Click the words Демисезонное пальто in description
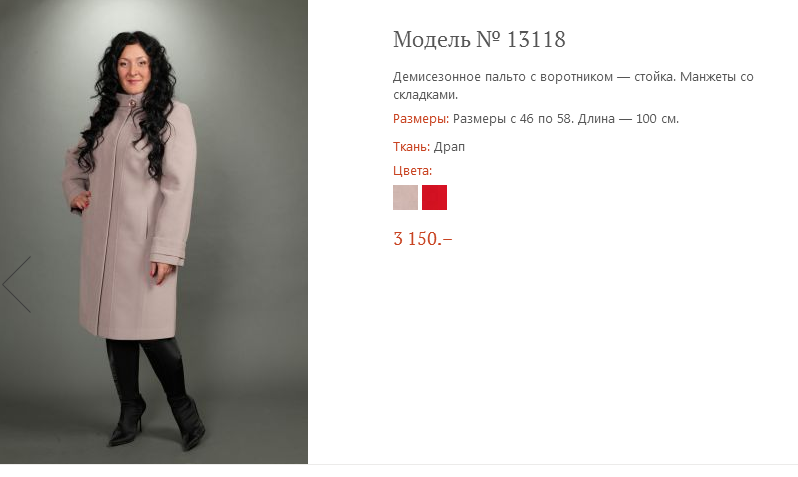The image size is (798, 477). tap(459, 77)
